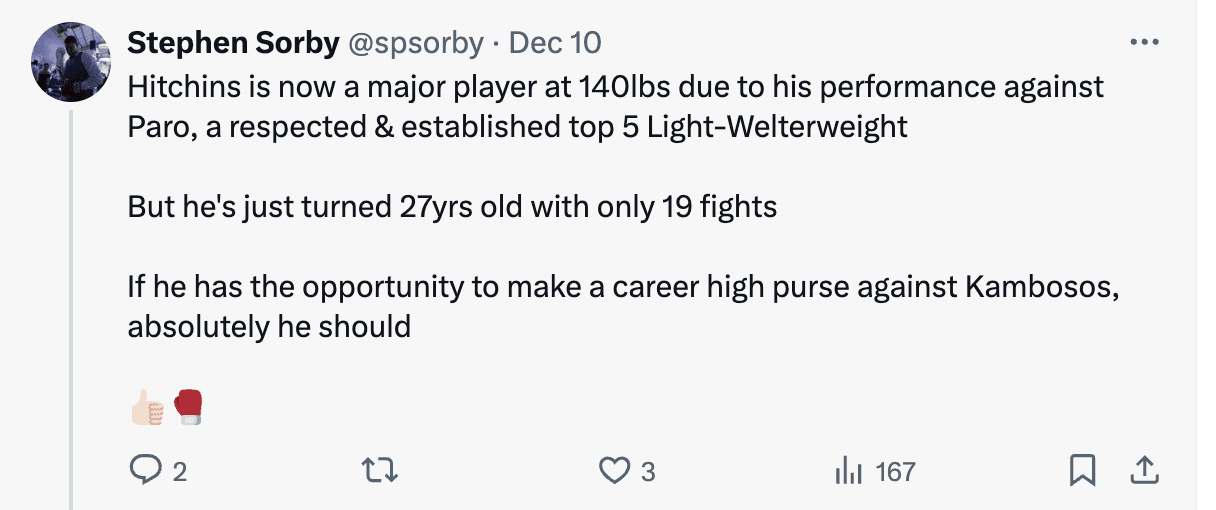The height and width of the screenshot is (510, 1216).
Task: Click the like count number 3
Action: coord(648,472)
